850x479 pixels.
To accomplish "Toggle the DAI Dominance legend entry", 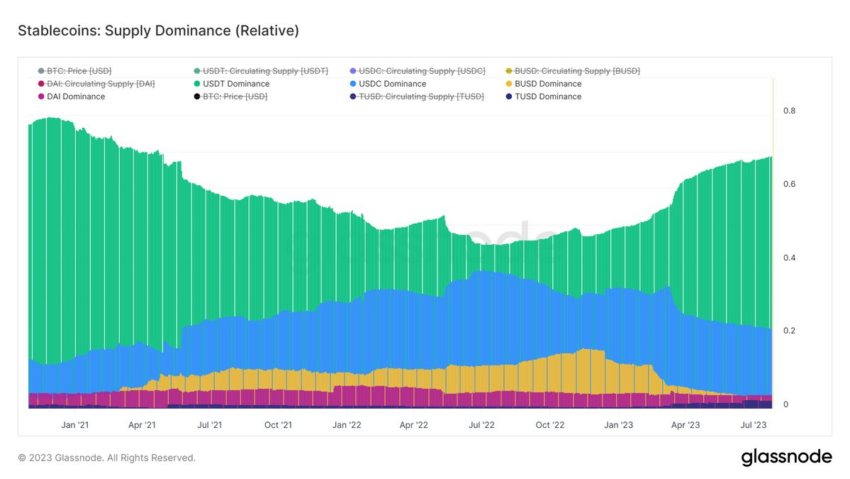I will pyautogui.click(x=72, y=96).
